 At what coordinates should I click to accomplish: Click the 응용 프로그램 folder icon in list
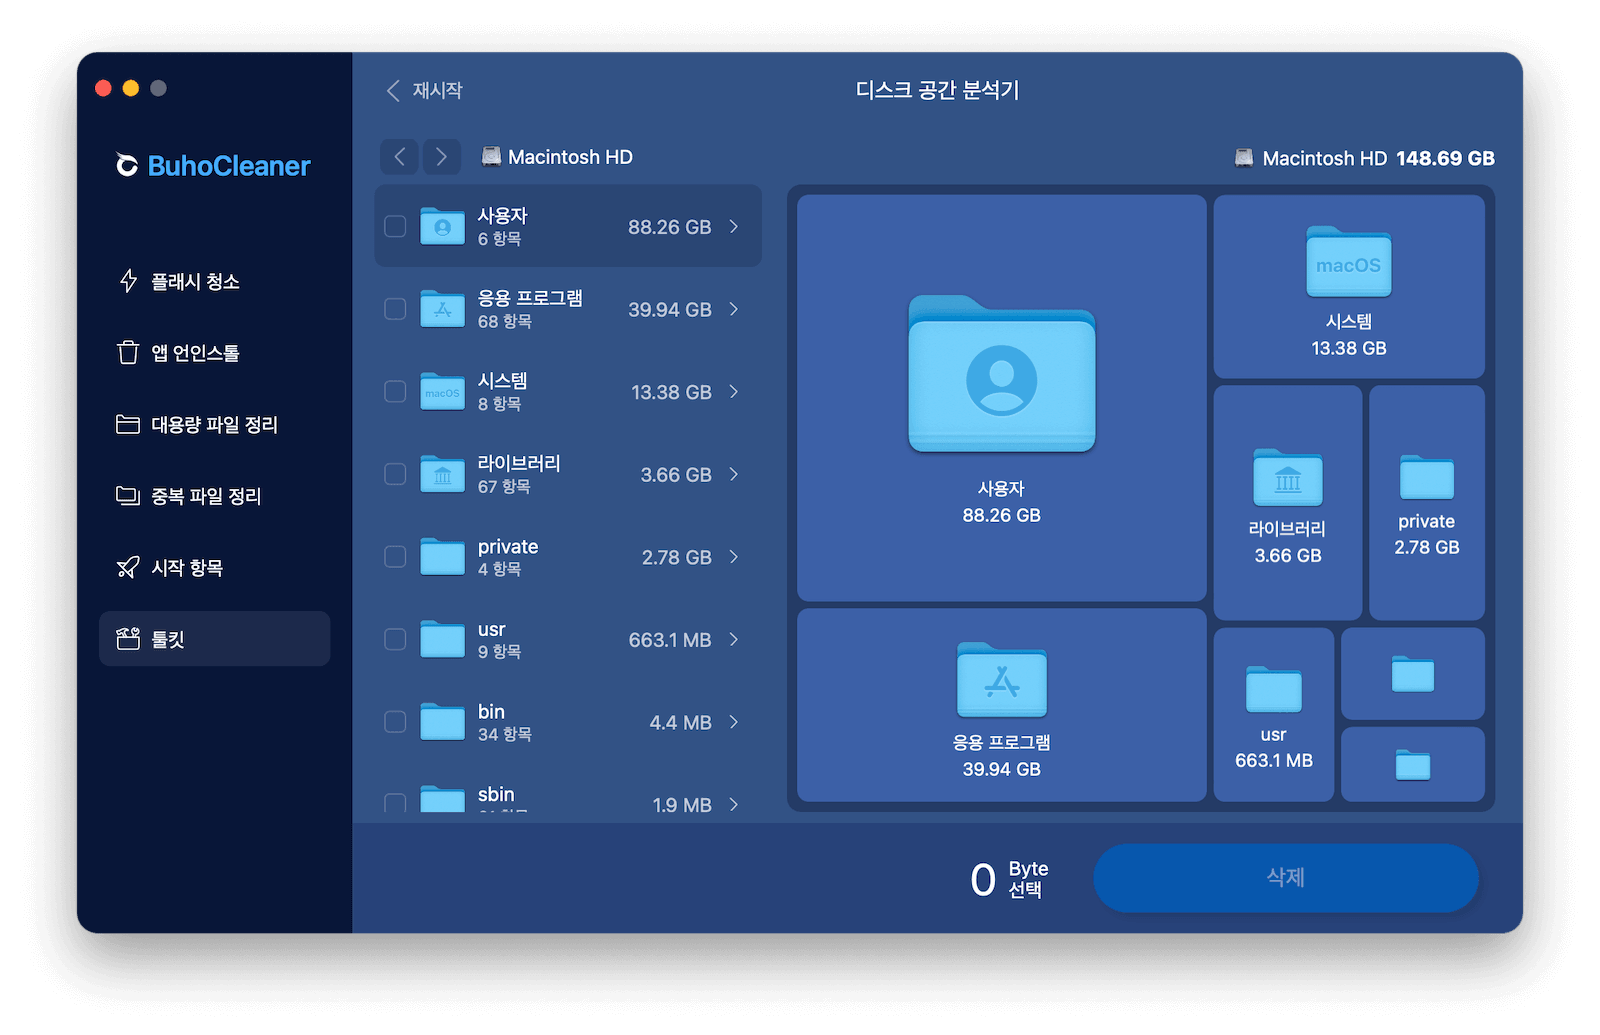[442, 309]
